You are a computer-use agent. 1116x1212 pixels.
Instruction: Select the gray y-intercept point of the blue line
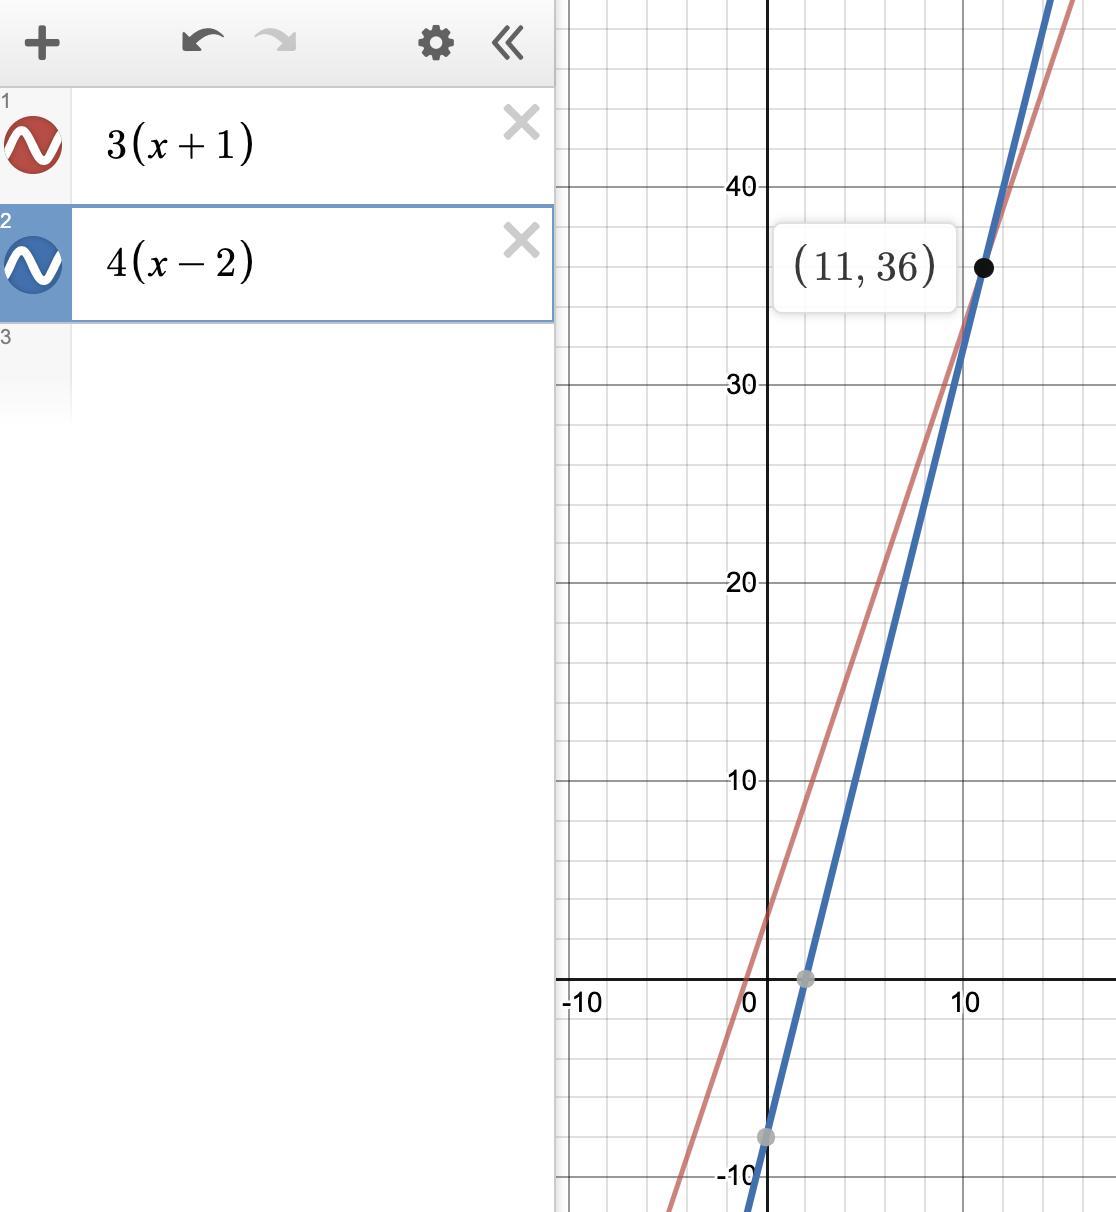tap(766, 1137)
